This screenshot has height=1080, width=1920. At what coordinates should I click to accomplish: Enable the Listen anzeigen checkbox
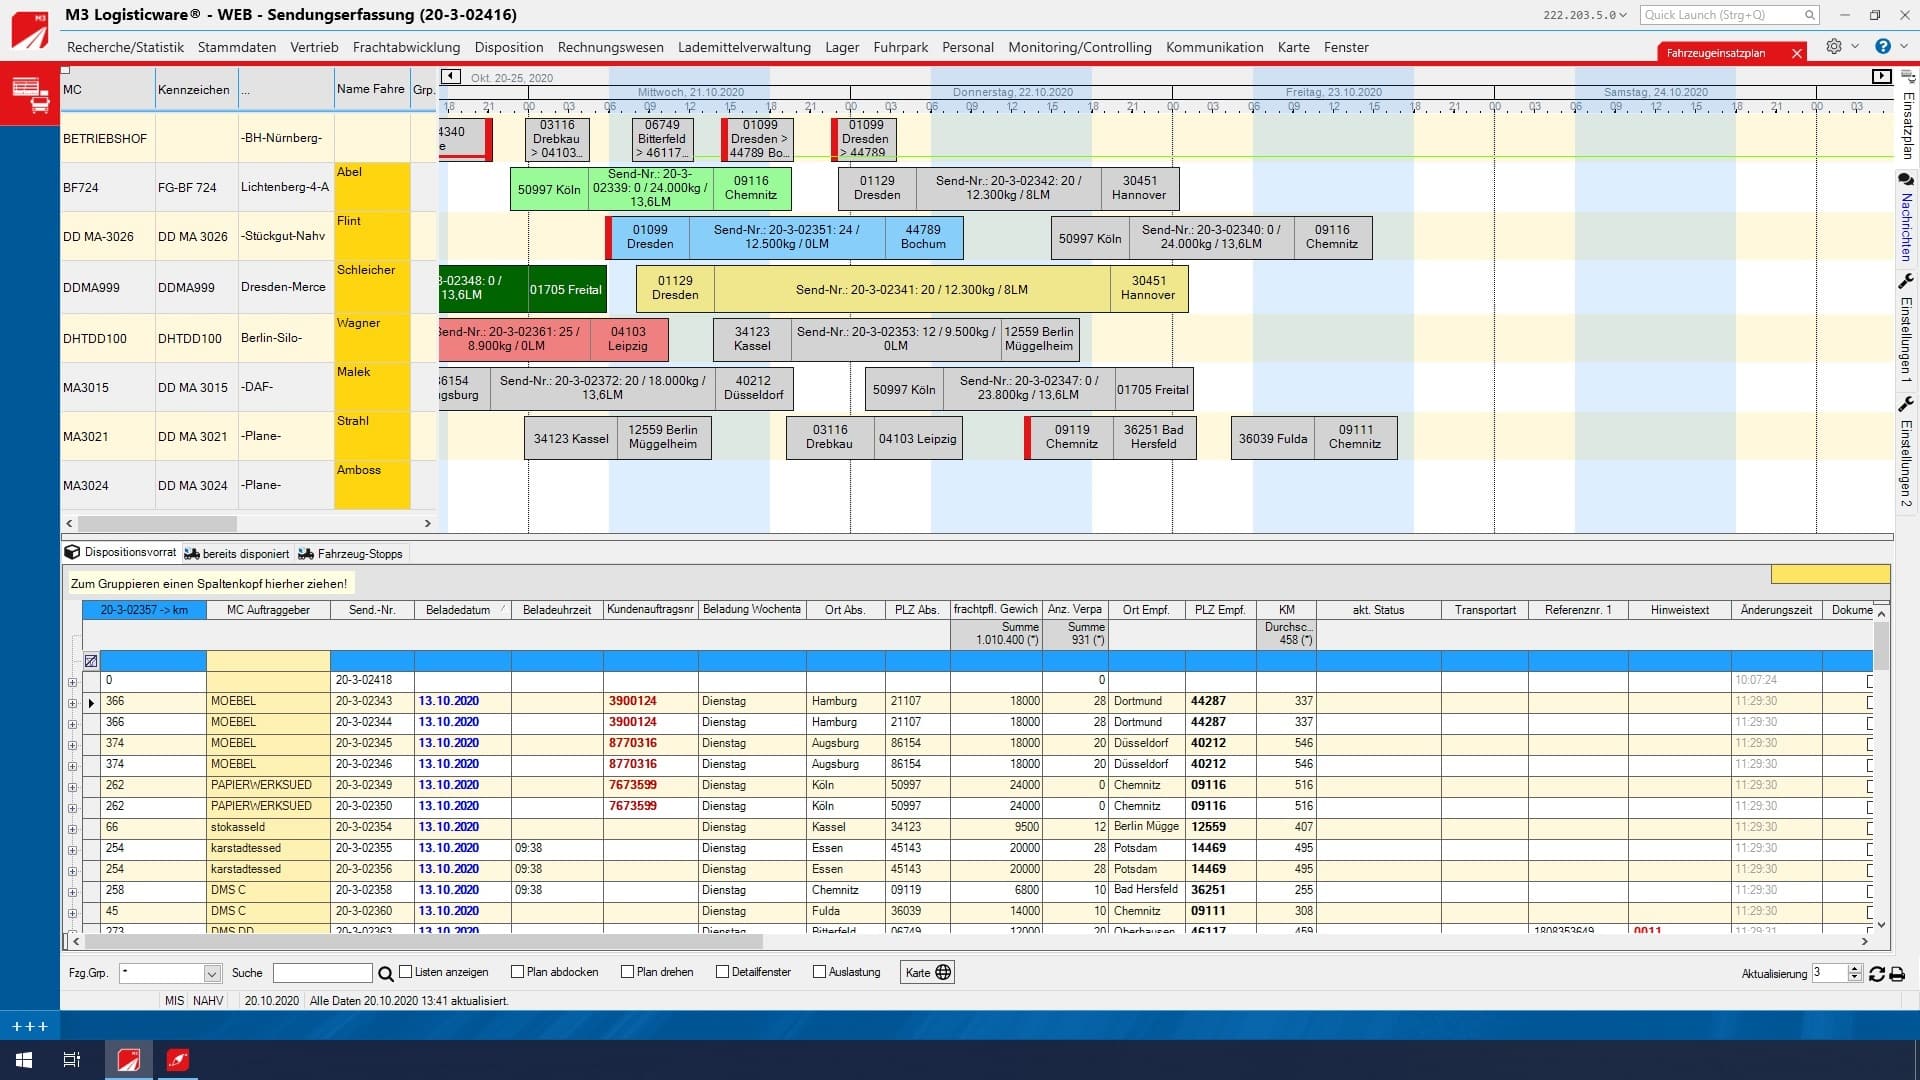pos(406,972)
